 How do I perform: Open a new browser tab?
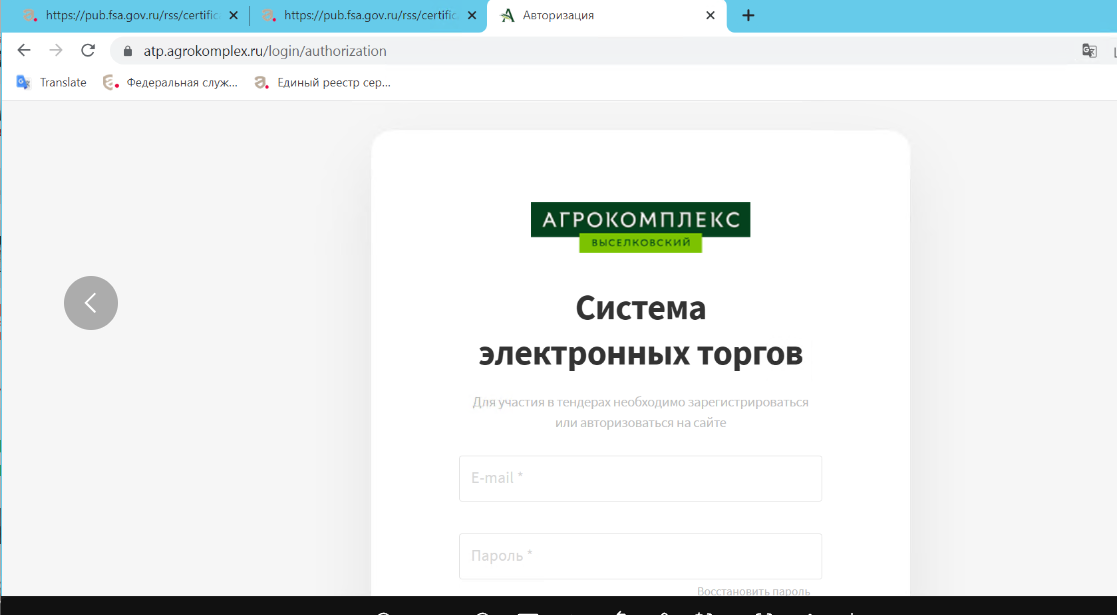click(x=748, y=15)
